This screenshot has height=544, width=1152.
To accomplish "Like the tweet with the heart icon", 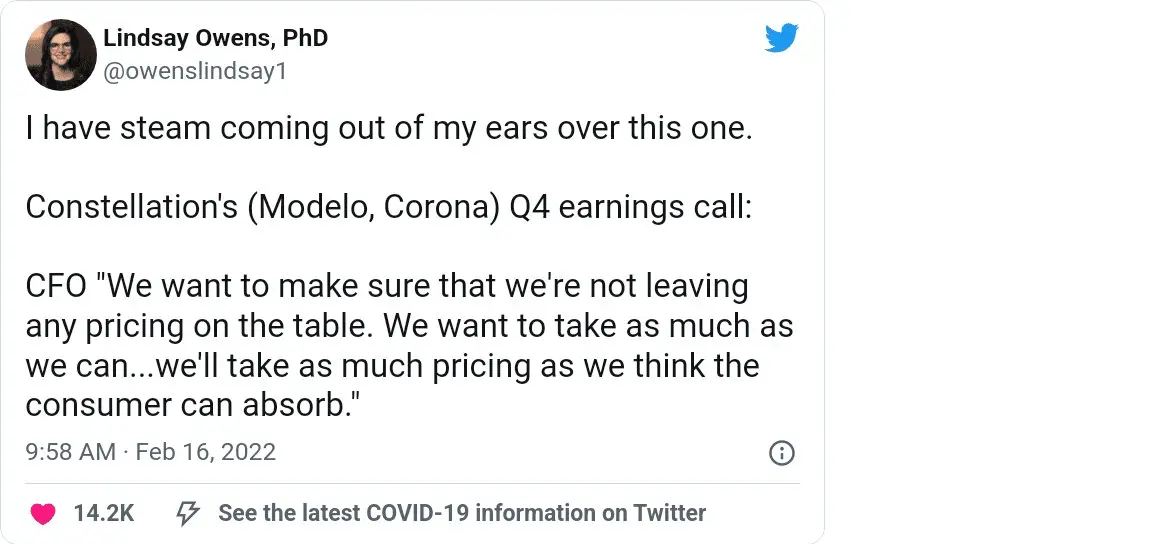I will coord(42,514).
